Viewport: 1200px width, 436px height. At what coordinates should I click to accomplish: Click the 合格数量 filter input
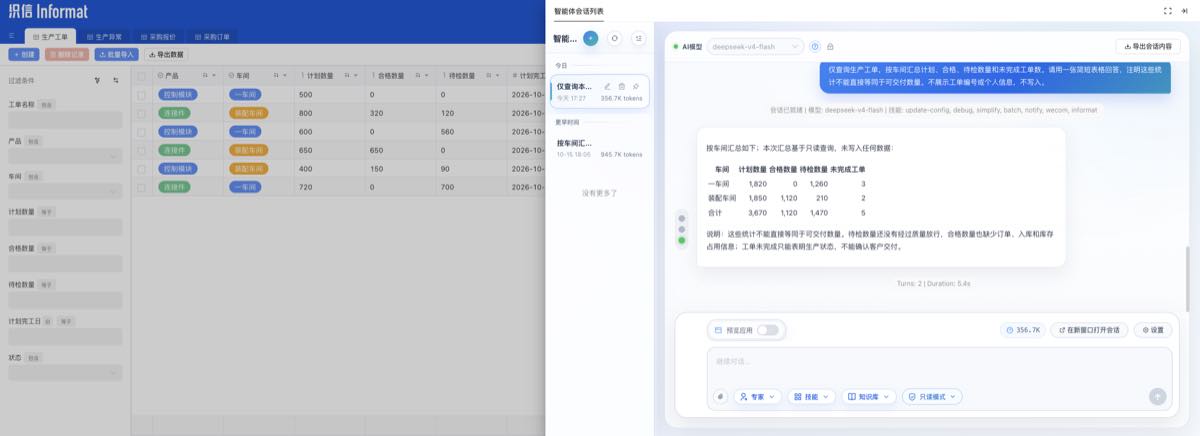[65, 264]
